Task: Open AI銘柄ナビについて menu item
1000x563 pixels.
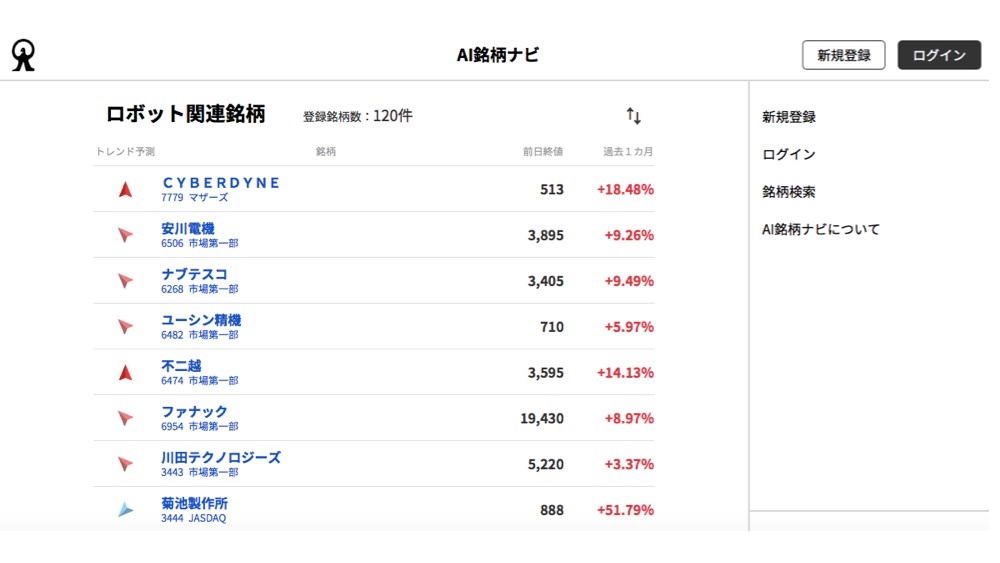Action: pos(821,229)
